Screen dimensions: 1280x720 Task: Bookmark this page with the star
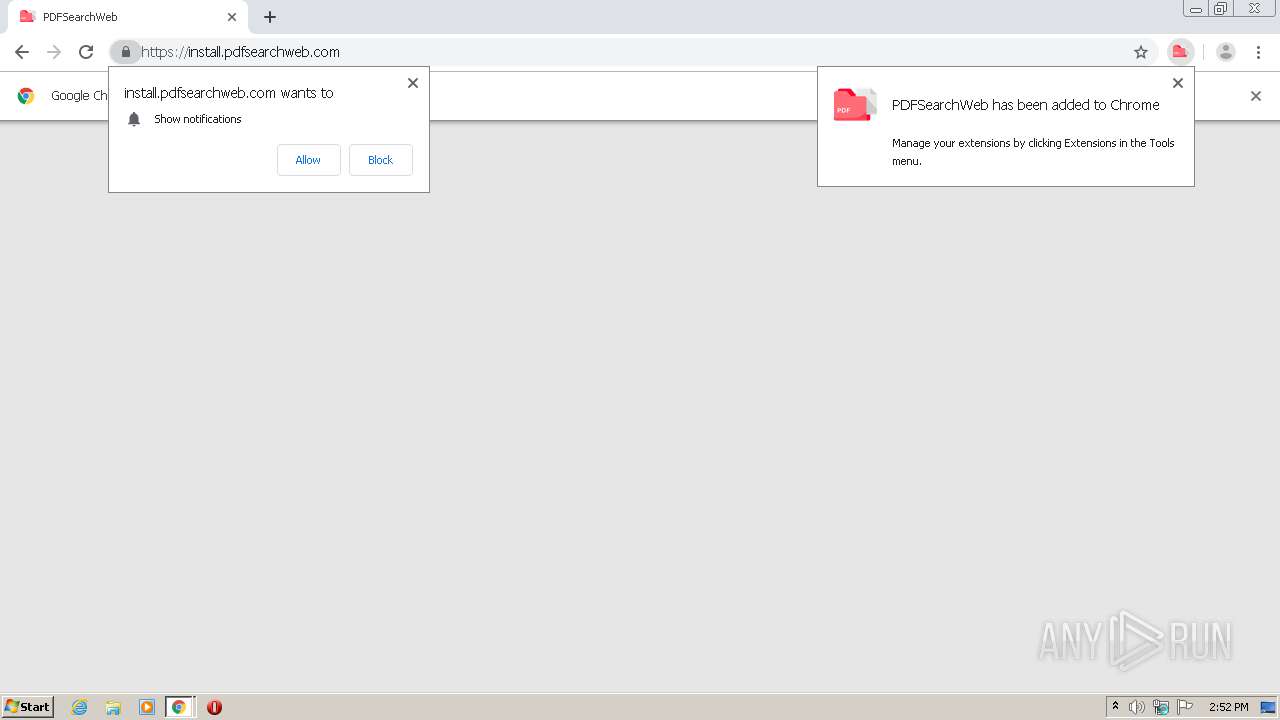(x=1141, y=52)
